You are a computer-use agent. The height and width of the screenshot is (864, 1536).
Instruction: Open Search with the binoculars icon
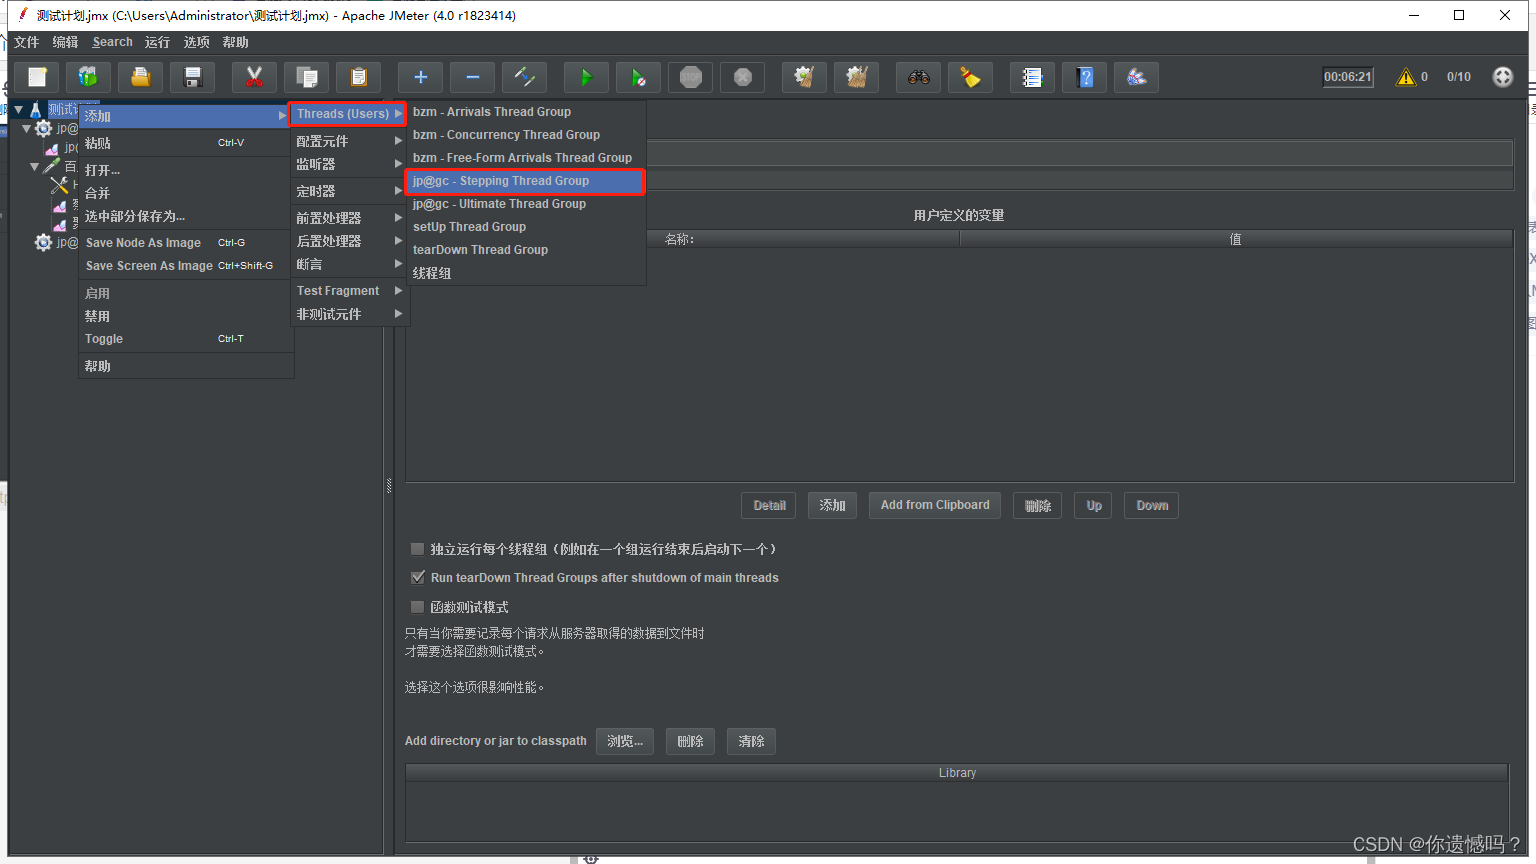[919, 77]
